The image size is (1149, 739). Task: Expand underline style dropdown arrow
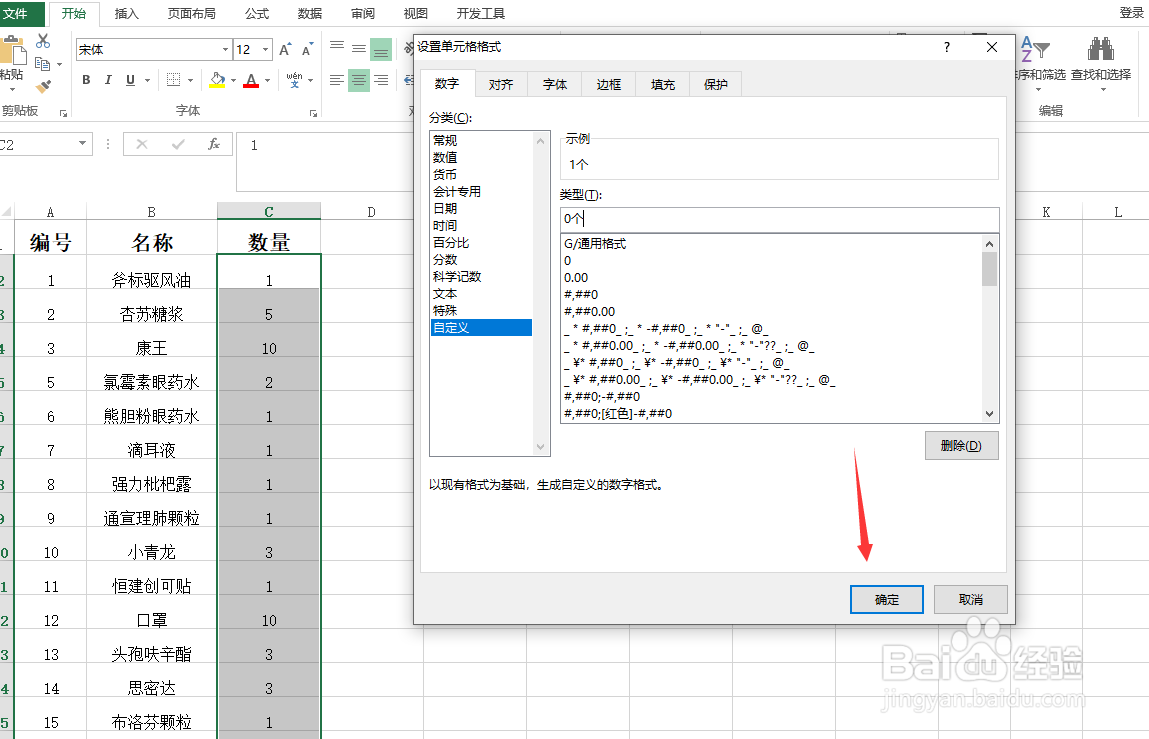pos(147,80)
